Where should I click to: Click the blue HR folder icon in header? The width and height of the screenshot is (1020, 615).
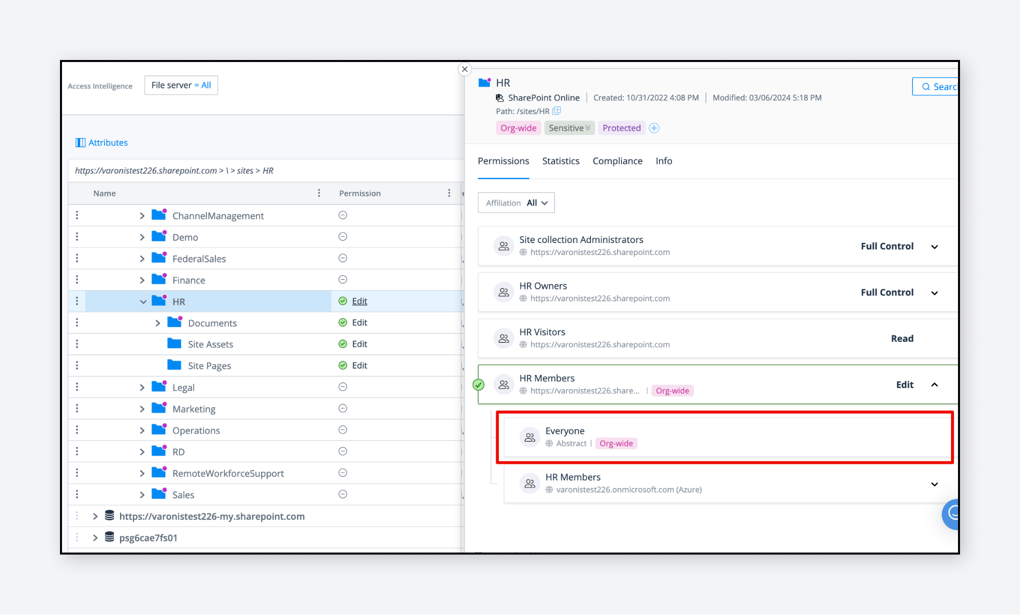pos(483,81)
